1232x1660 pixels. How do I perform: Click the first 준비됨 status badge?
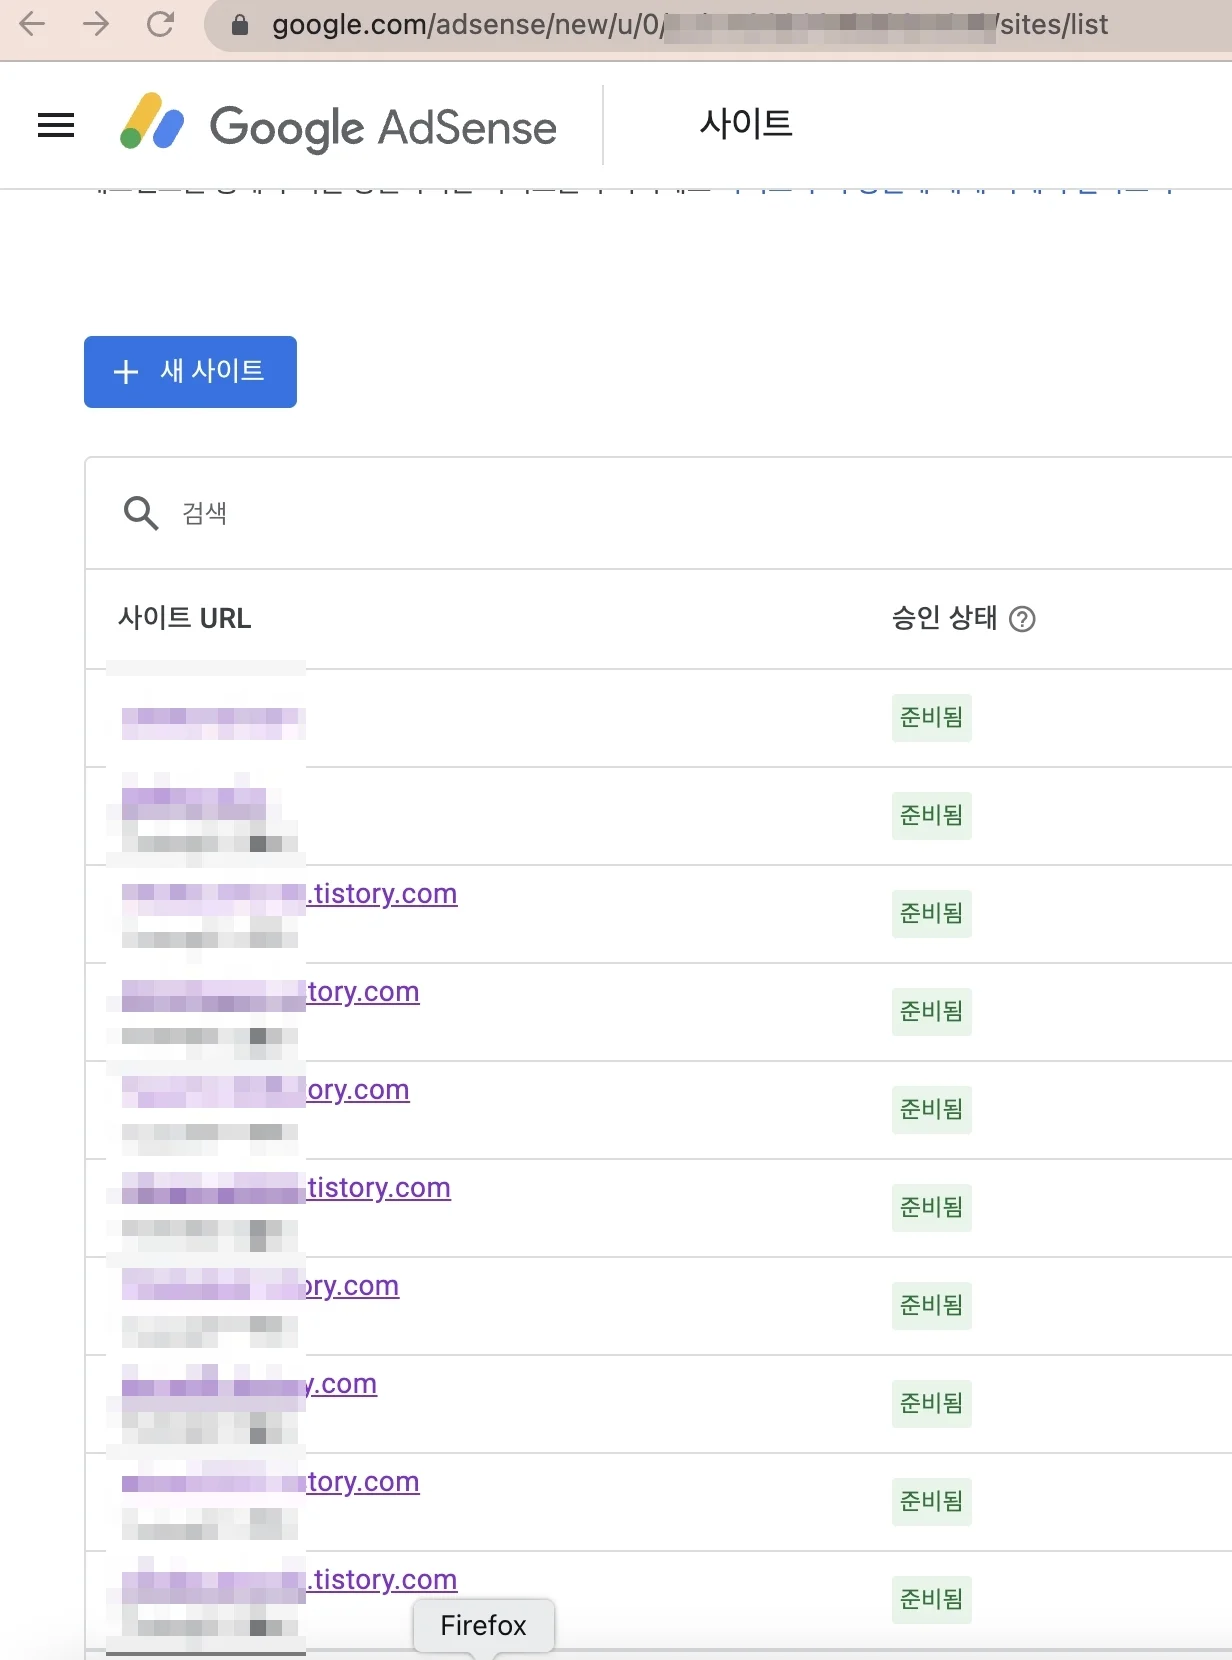point(930,717)
